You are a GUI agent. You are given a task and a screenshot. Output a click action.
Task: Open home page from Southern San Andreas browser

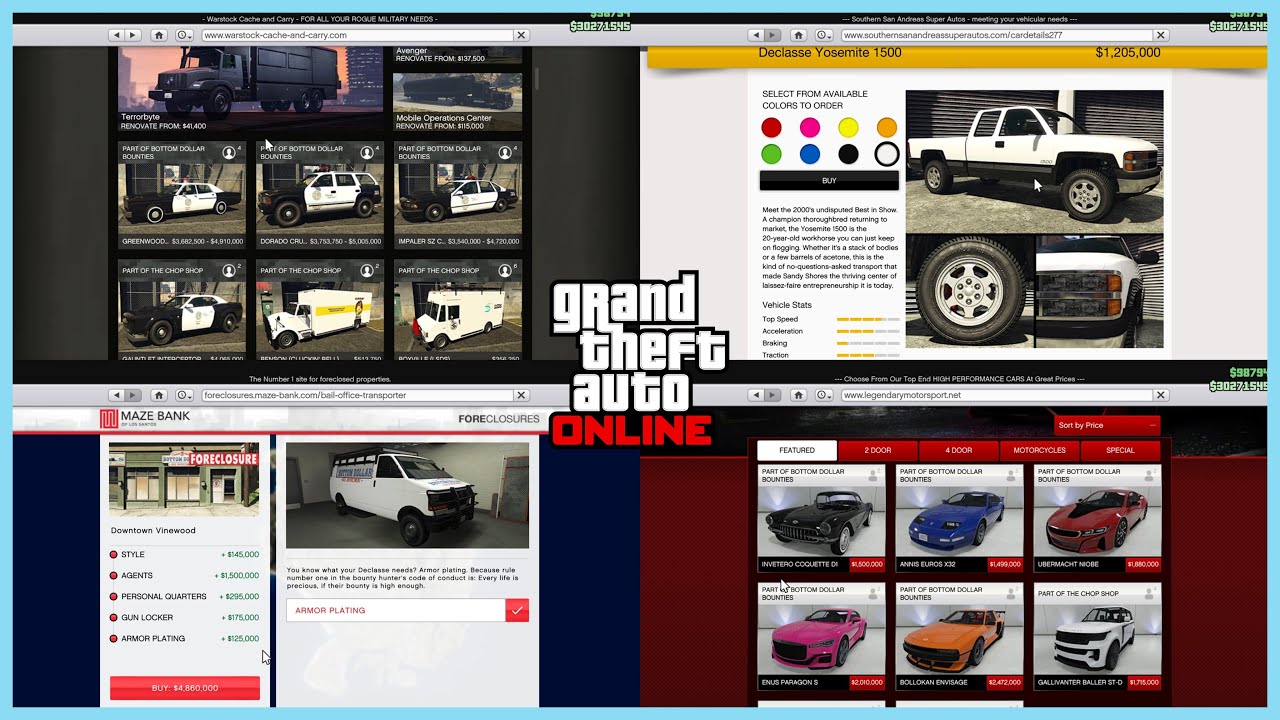pyautogui.click(x=799, y=35)
